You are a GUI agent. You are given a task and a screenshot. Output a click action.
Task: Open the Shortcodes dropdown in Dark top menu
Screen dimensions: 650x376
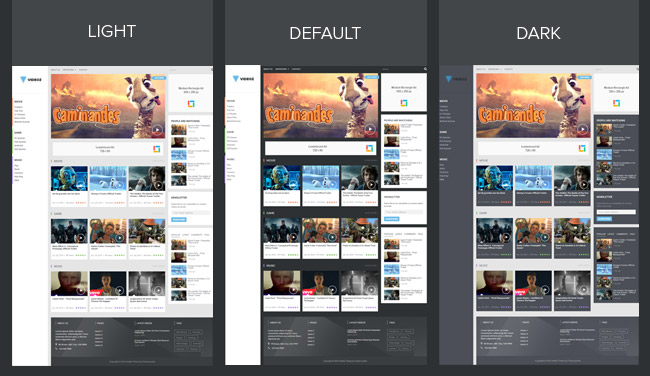coord(495,69)
